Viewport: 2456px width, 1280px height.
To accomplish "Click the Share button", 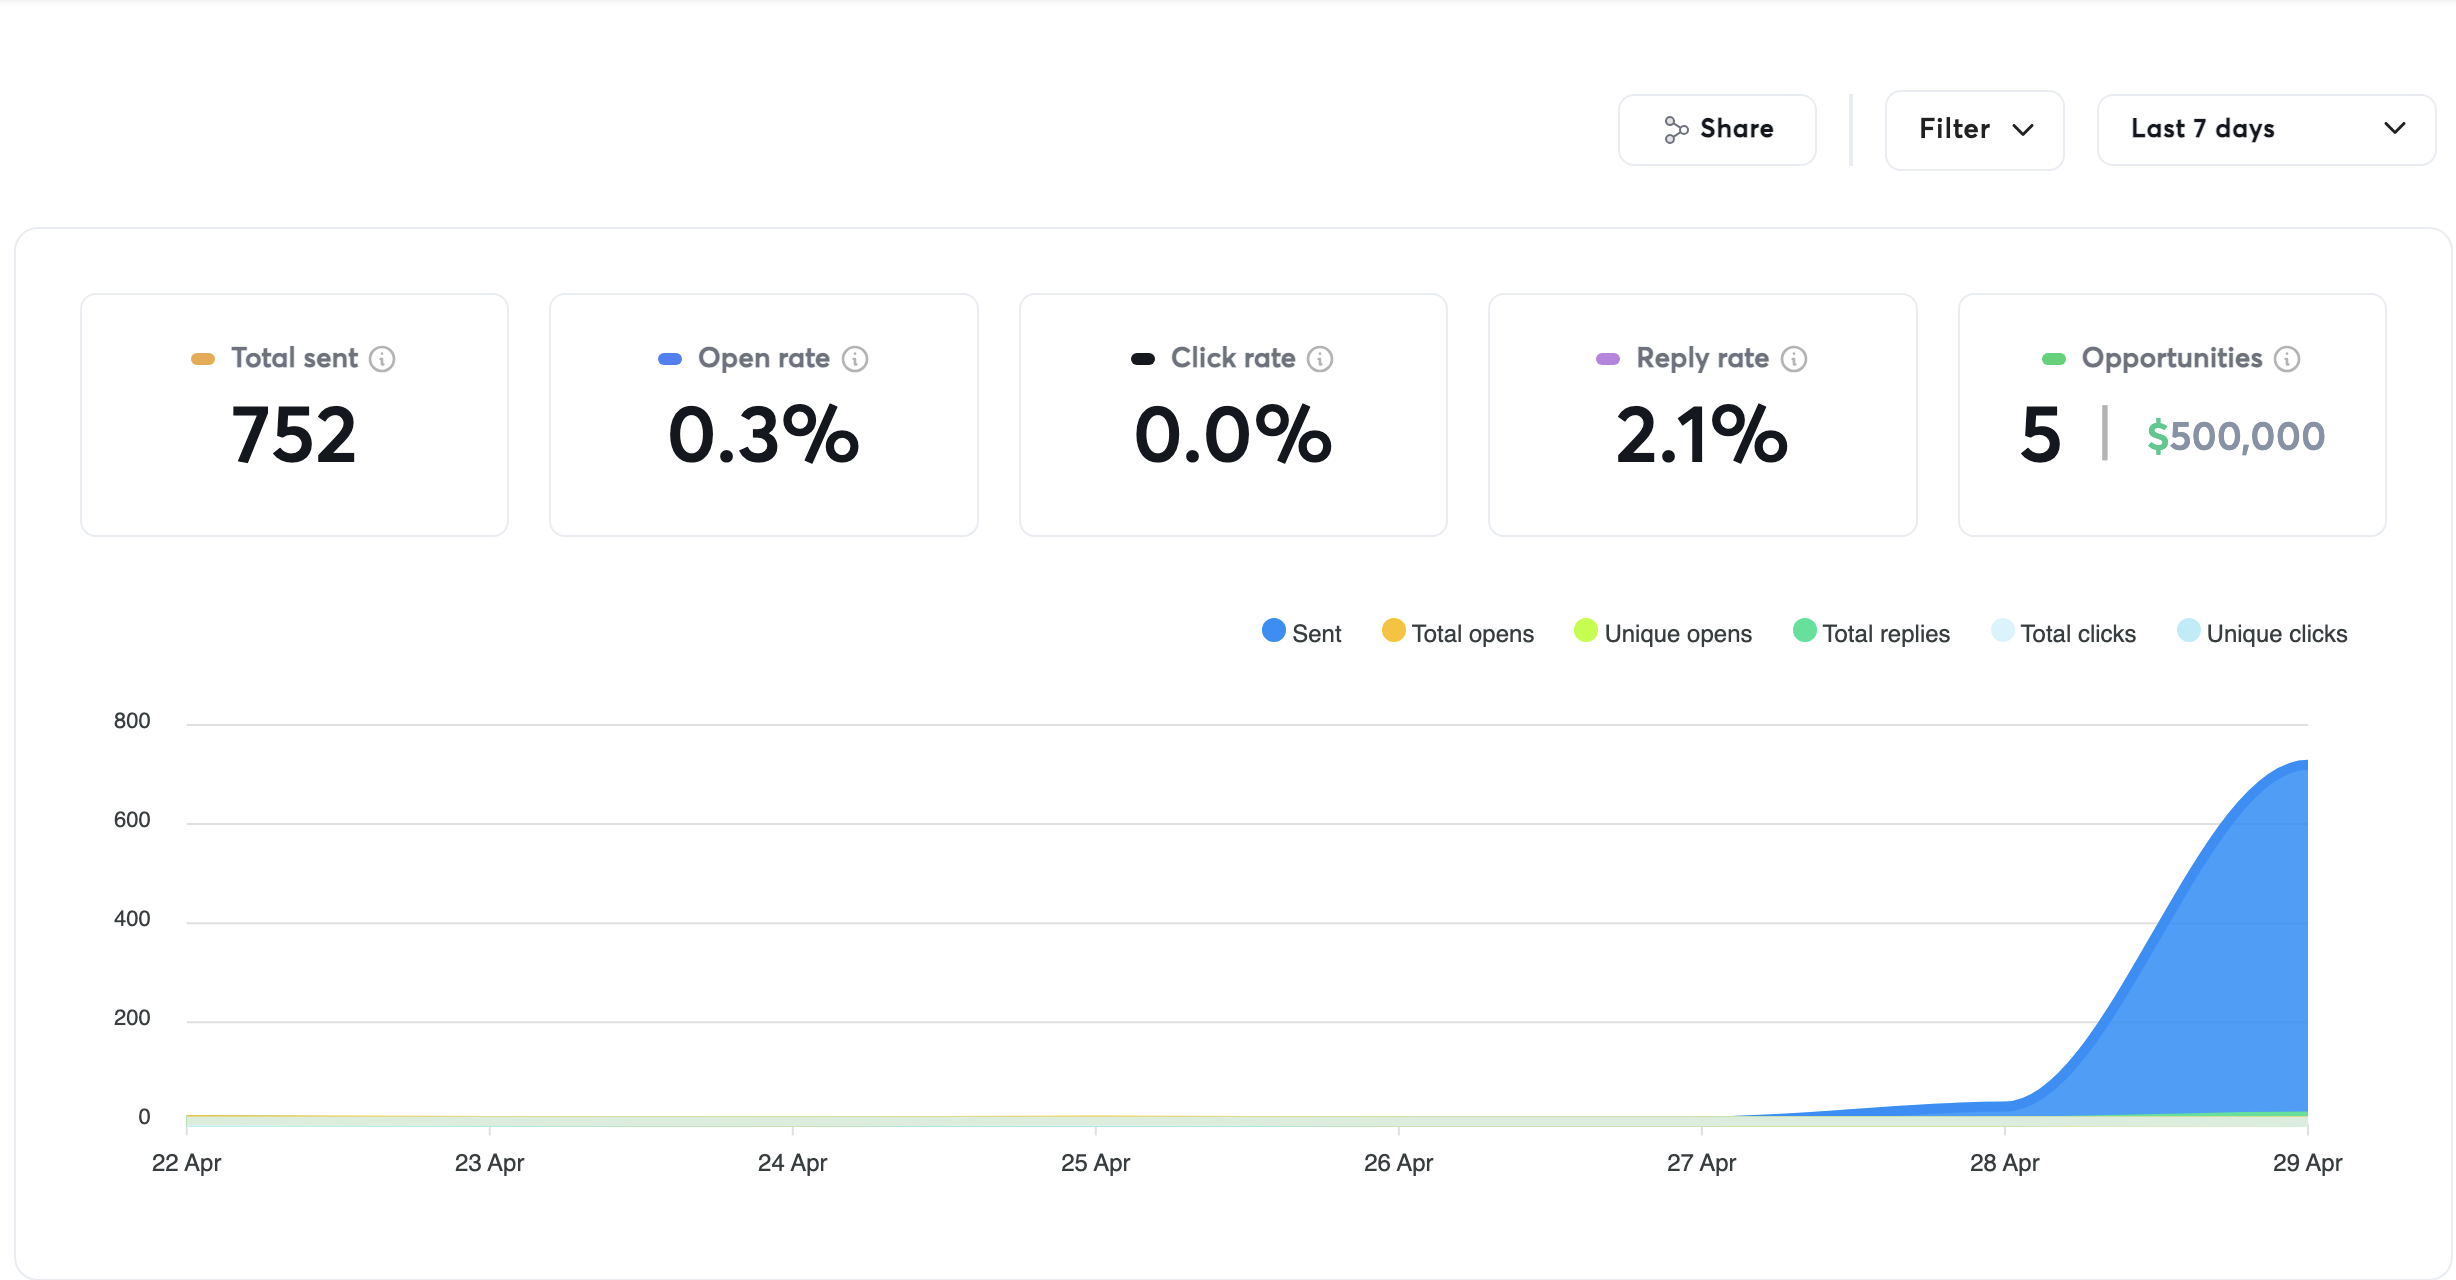I will coord(1717,130).
